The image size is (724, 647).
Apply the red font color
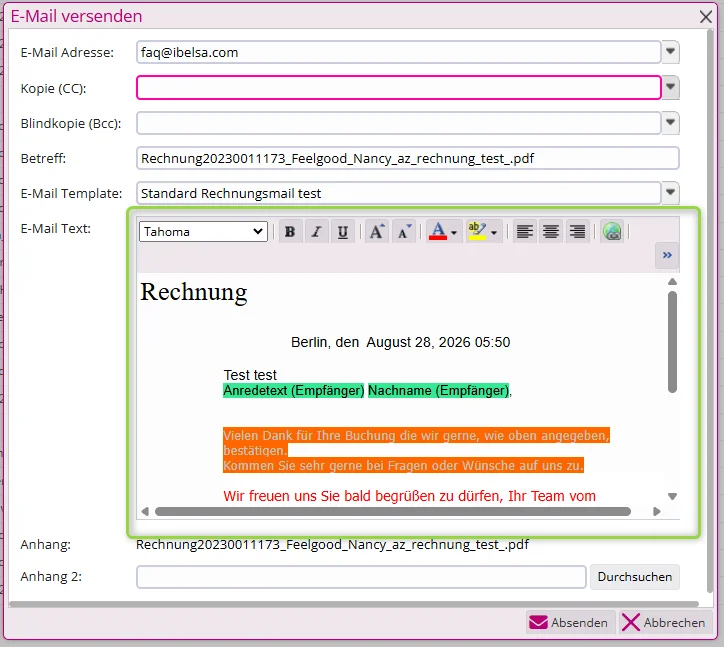coord(438,231)
